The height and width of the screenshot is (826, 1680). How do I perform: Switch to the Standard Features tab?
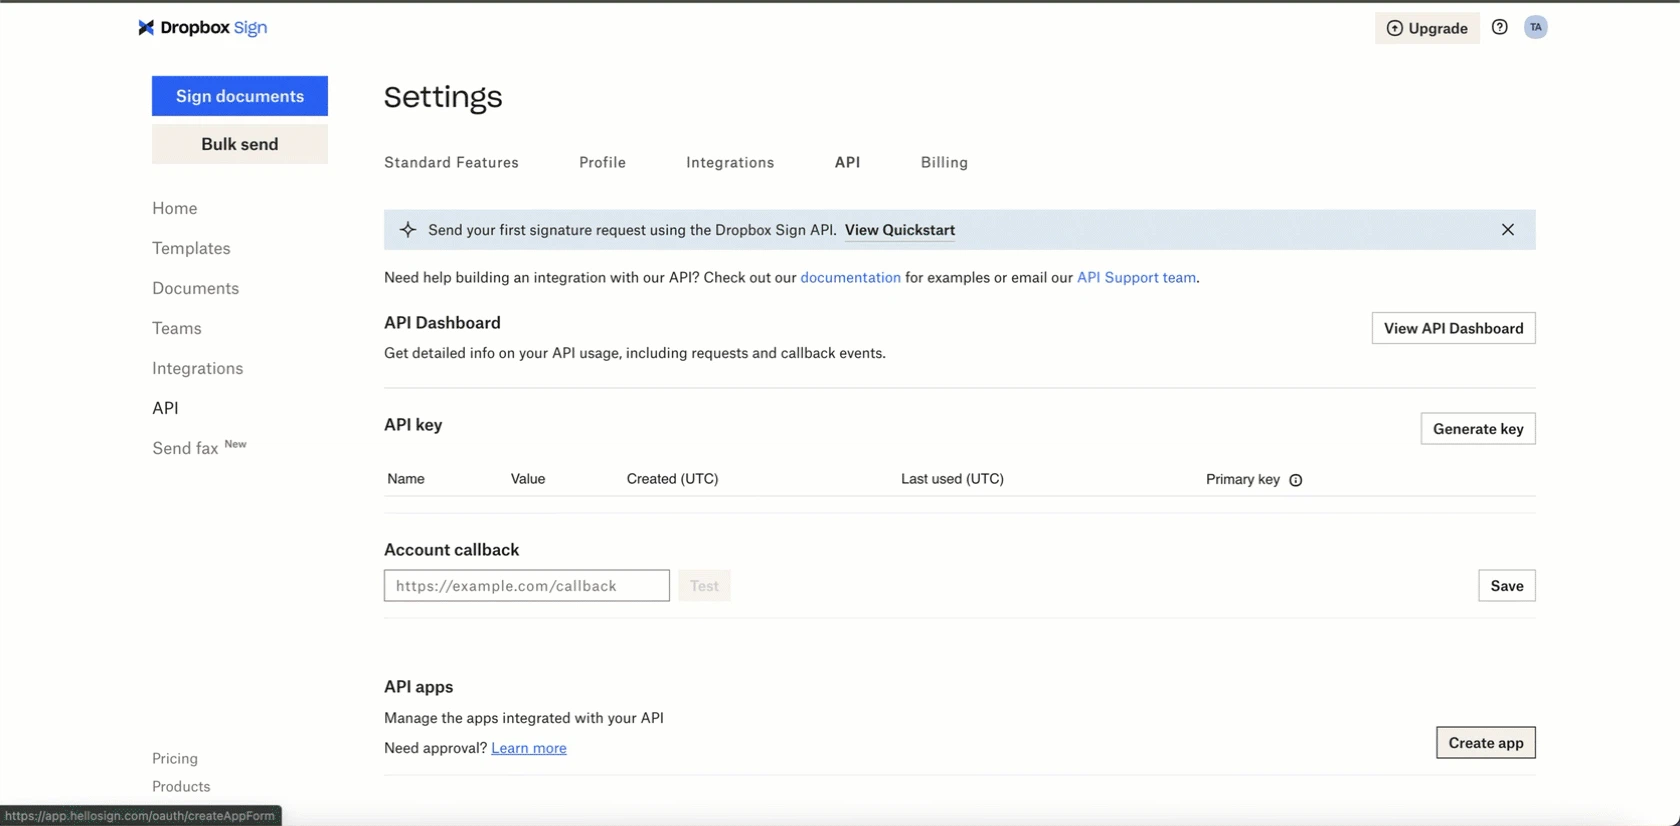point(451,162)
